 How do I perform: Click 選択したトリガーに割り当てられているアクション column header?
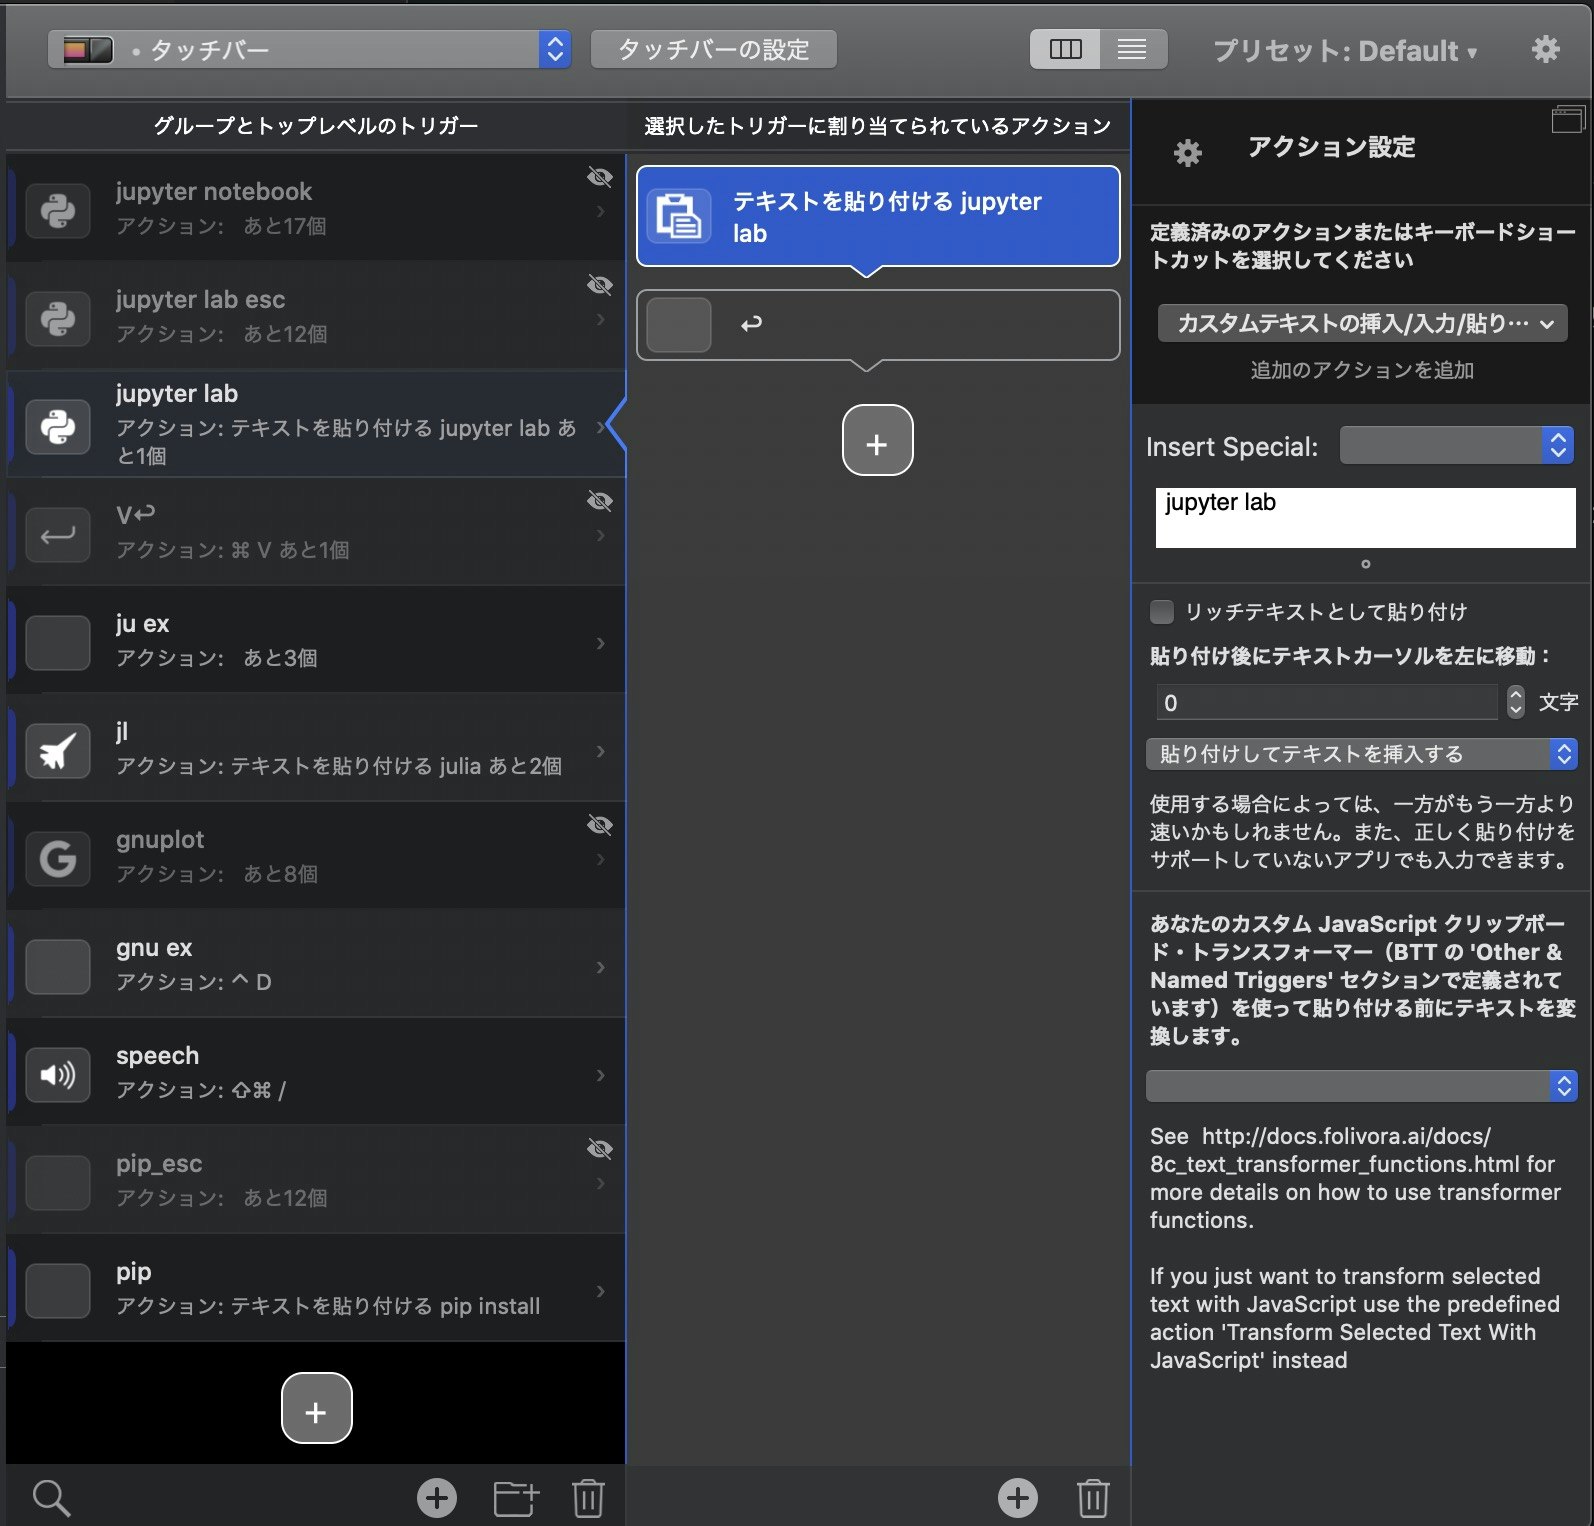click(x=878, y=126)
